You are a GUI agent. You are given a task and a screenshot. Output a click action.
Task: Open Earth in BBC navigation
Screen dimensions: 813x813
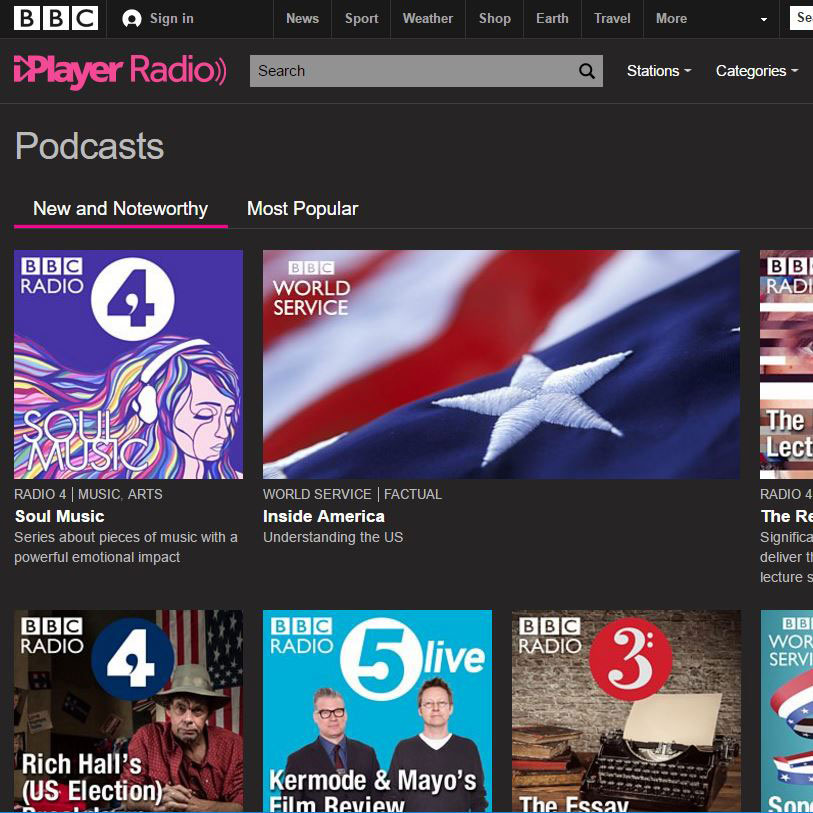pos(552,19)
